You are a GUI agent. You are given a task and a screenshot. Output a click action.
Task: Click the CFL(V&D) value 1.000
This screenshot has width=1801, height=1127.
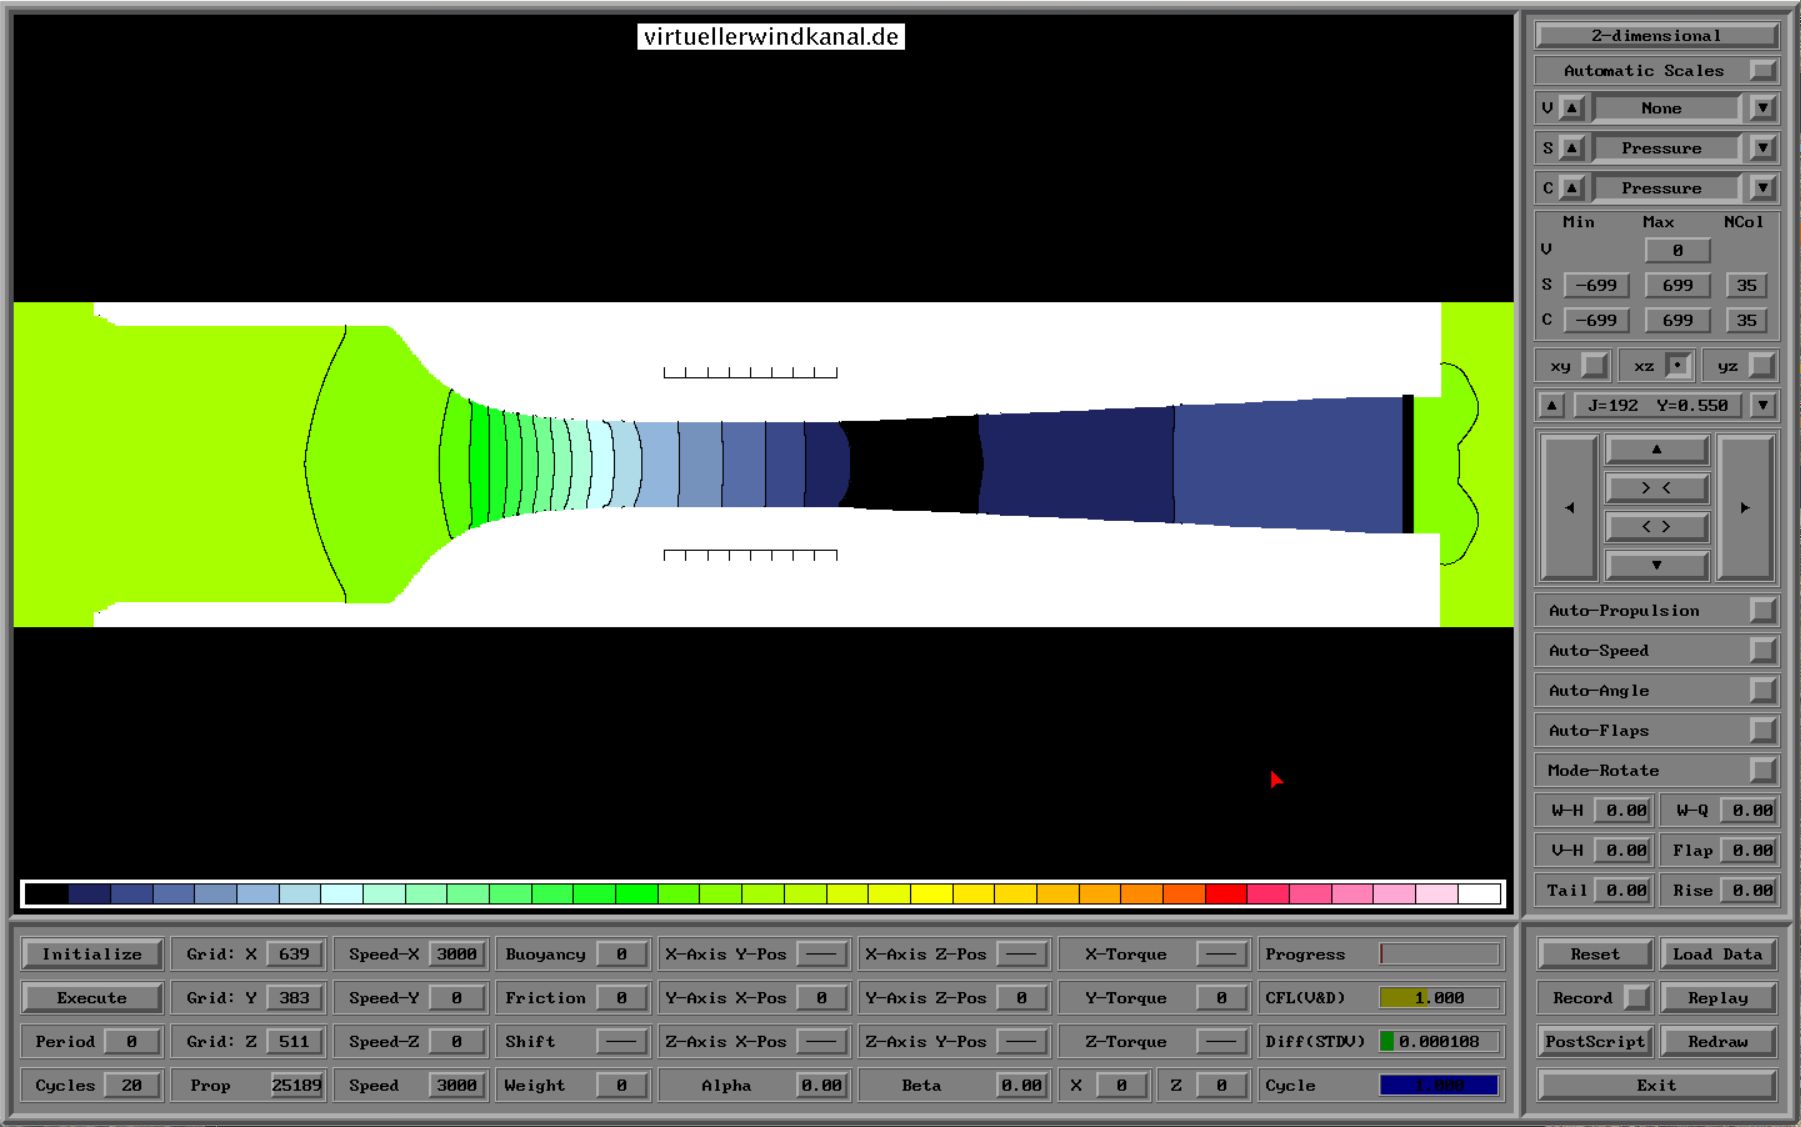pos(1440,998)
